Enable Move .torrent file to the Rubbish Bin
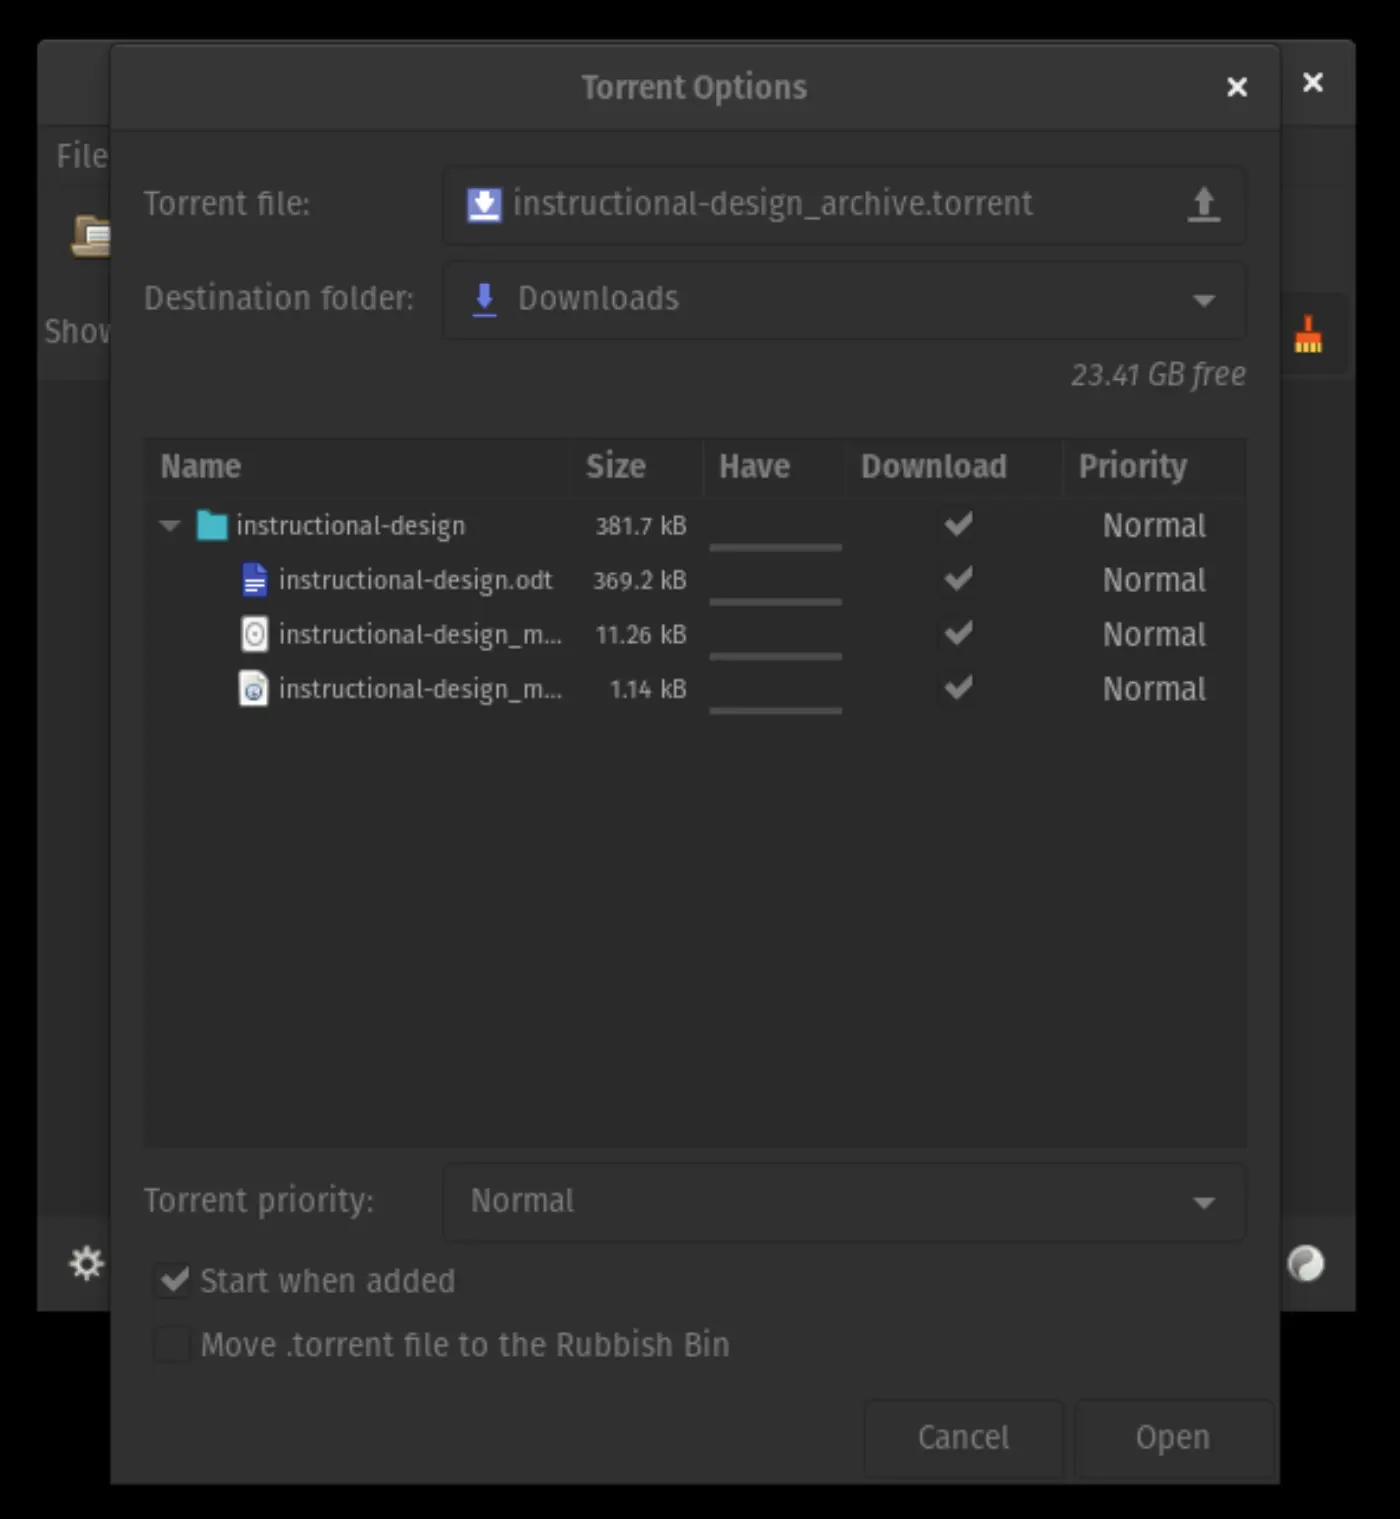 173,1344
